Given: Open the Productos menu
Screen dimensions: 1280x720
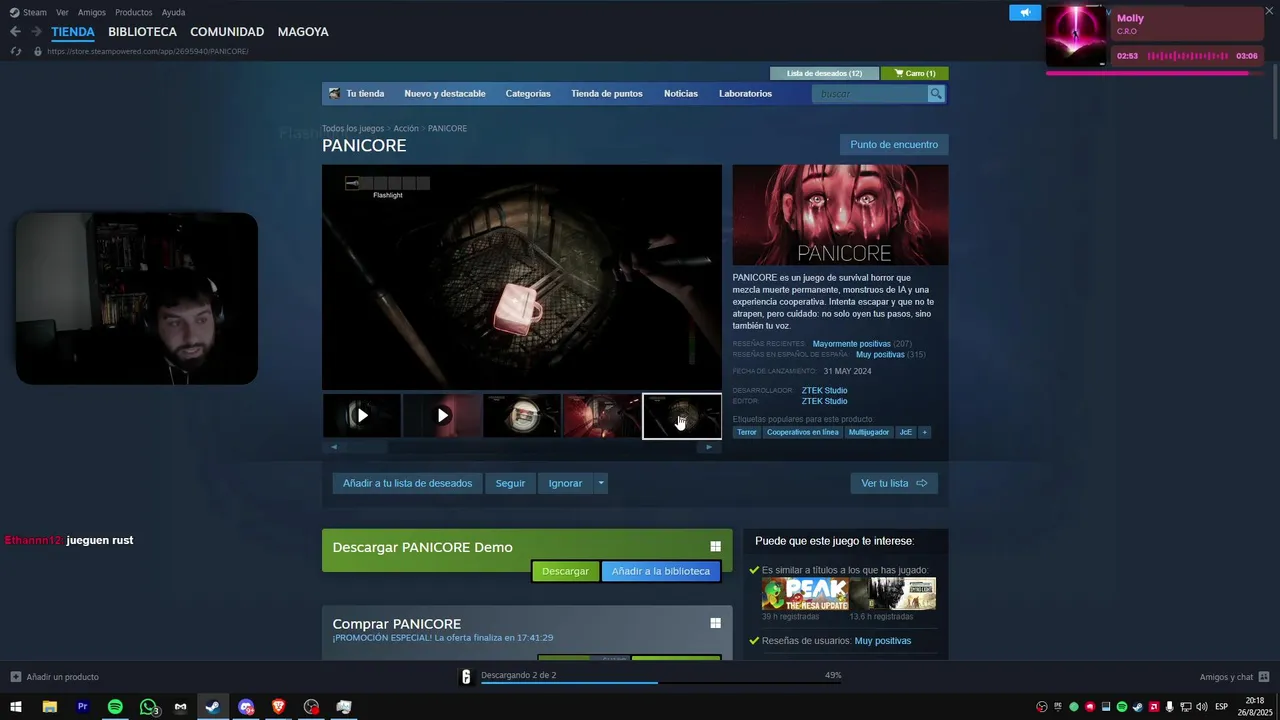Looking at the screenshot, I should click(134, 13).
